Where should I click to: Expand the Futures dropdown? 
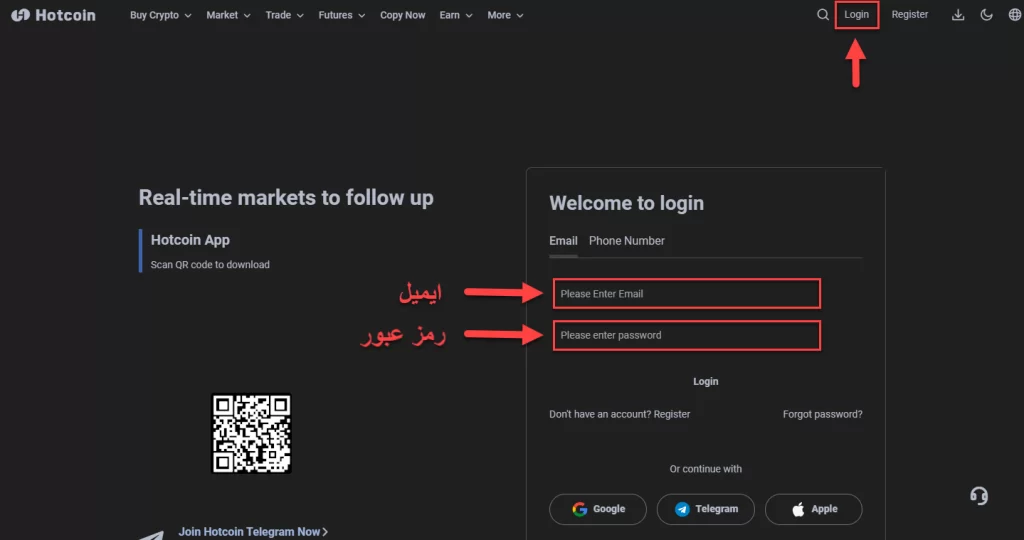coord(342,15)
